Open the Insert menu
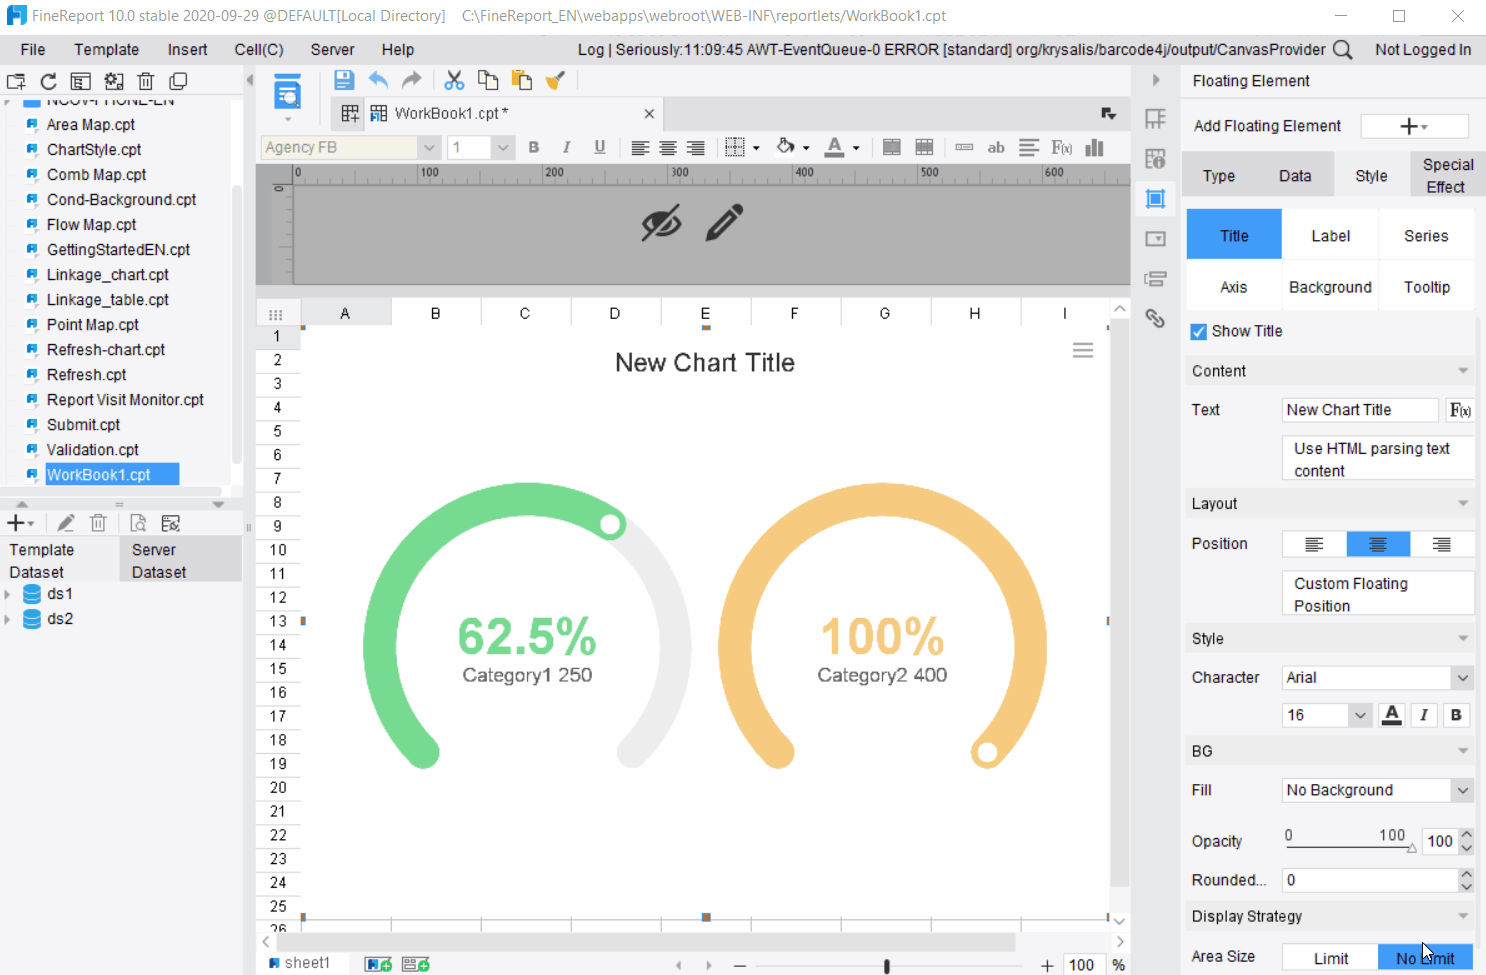The width and height of the screenshot is (1486, 975). pos(187,49)
